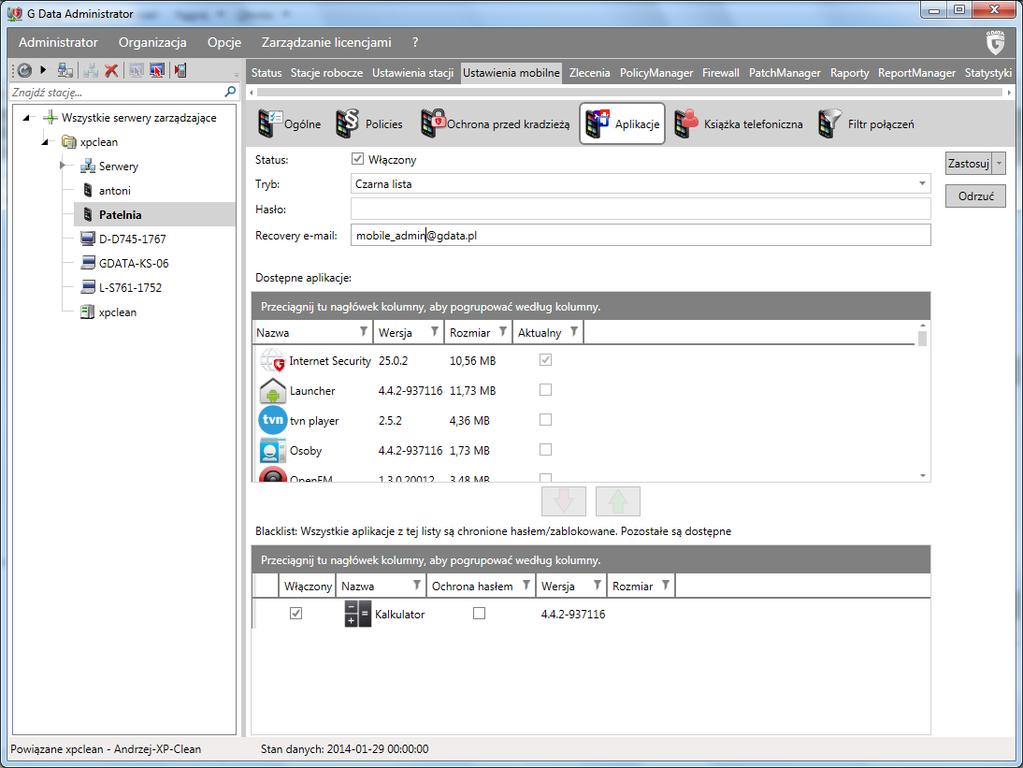Open Ochrona przed kradzieżą section
The image size is (1023, 768).
pyautogui.click(x=495, y=124)
